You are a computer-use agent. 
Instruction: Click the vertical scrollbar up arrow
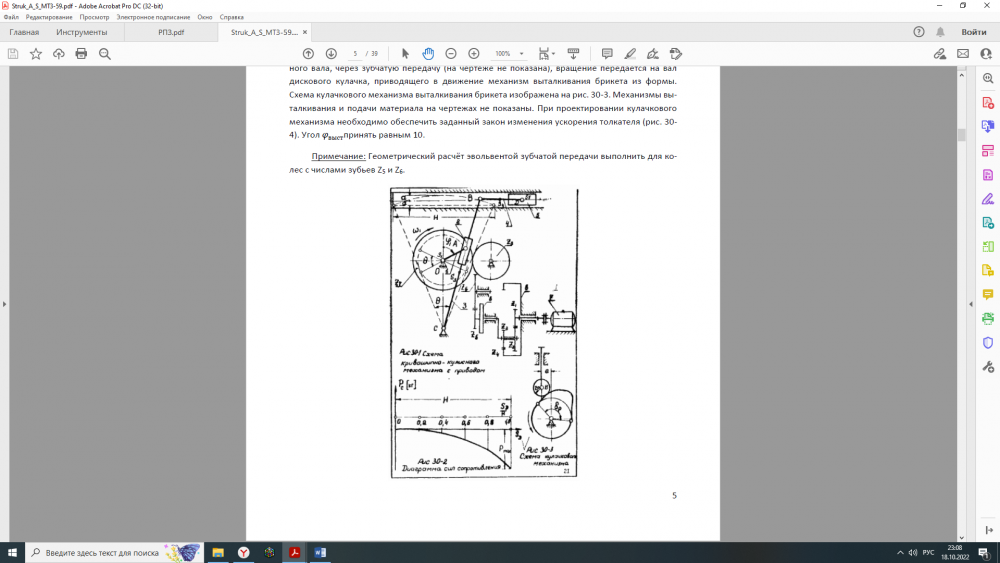[962, 75]
